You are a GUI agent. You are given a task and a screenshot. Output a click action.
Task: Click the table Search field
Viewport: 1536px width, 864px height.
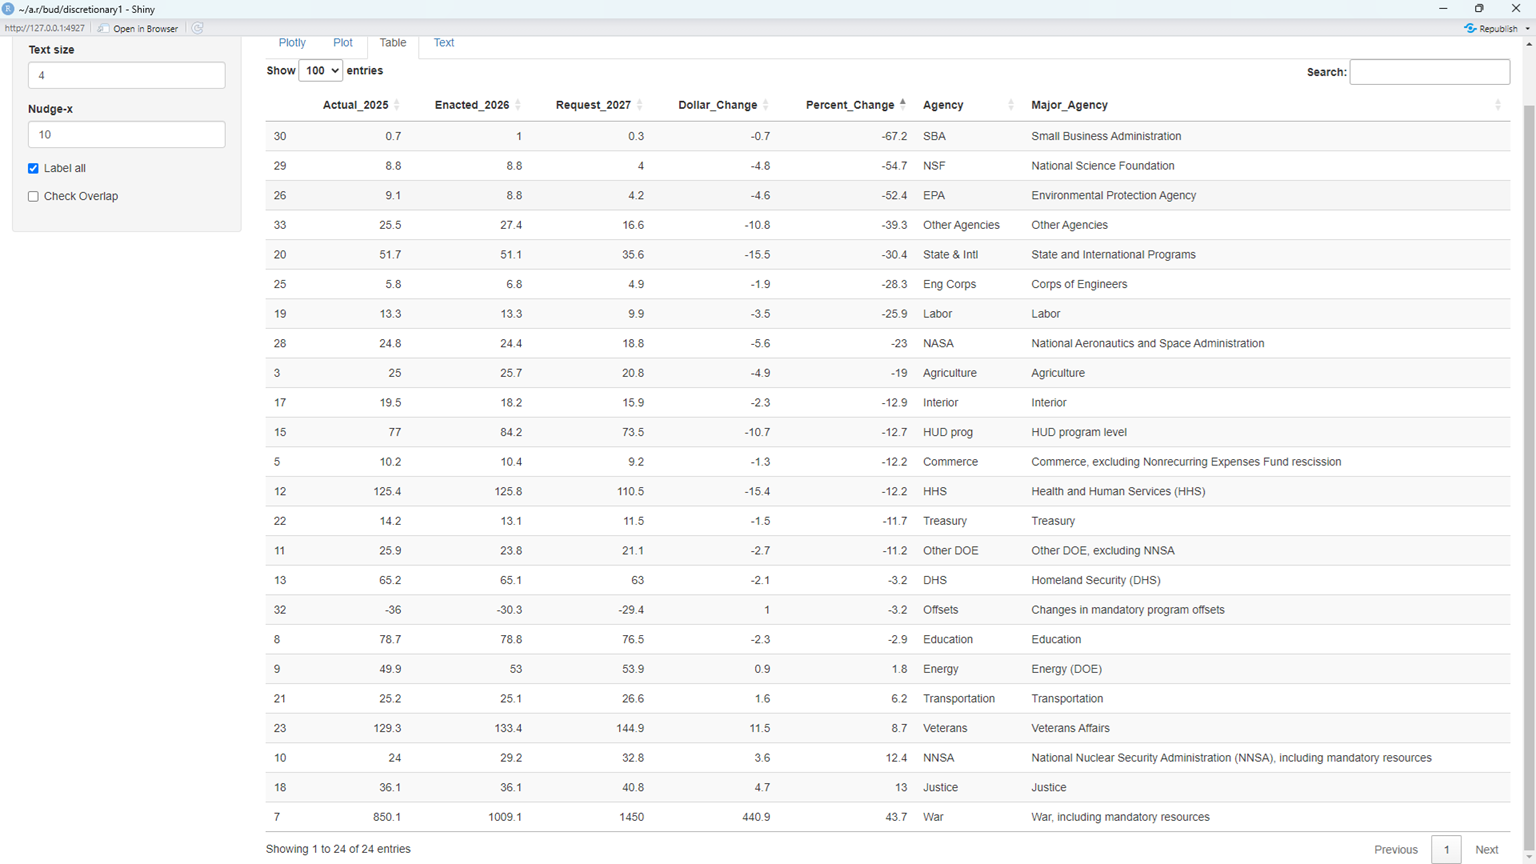tap(1429, 72)
